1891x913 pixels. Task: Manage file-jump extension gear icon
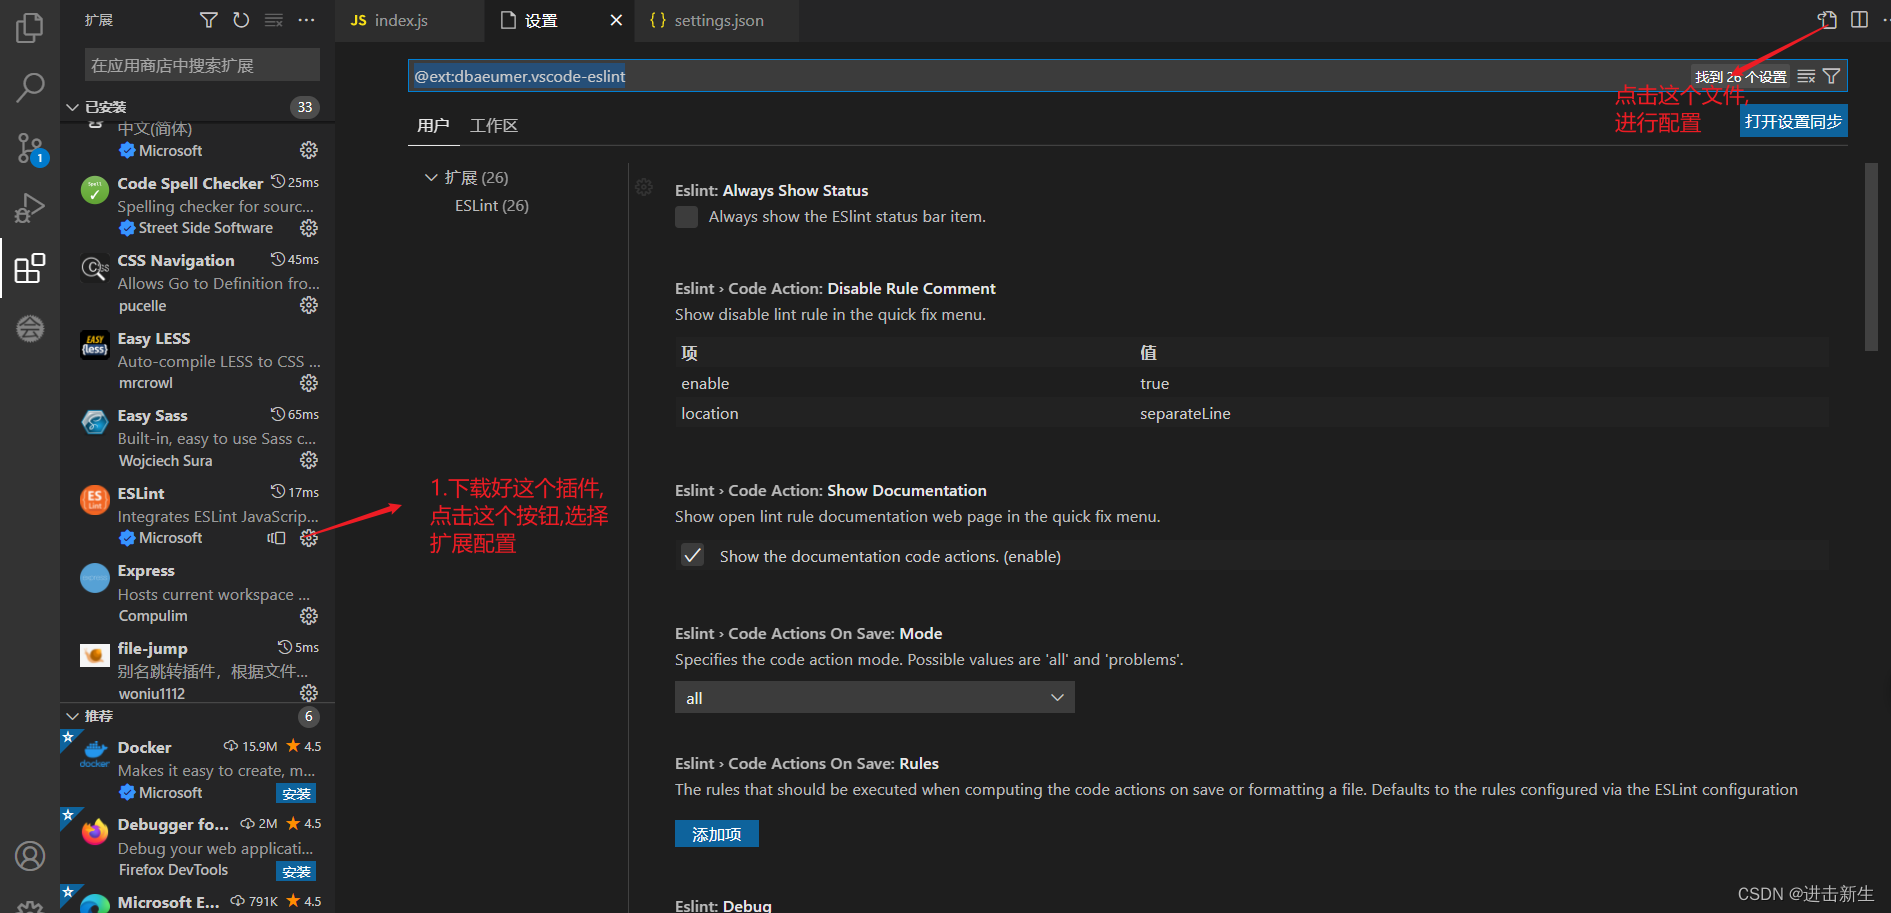pyautogui.click(x=309, y=693)
